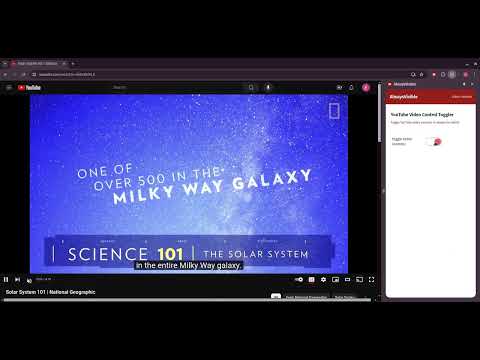Open YouTube notifications bell

tap(351, 87)
